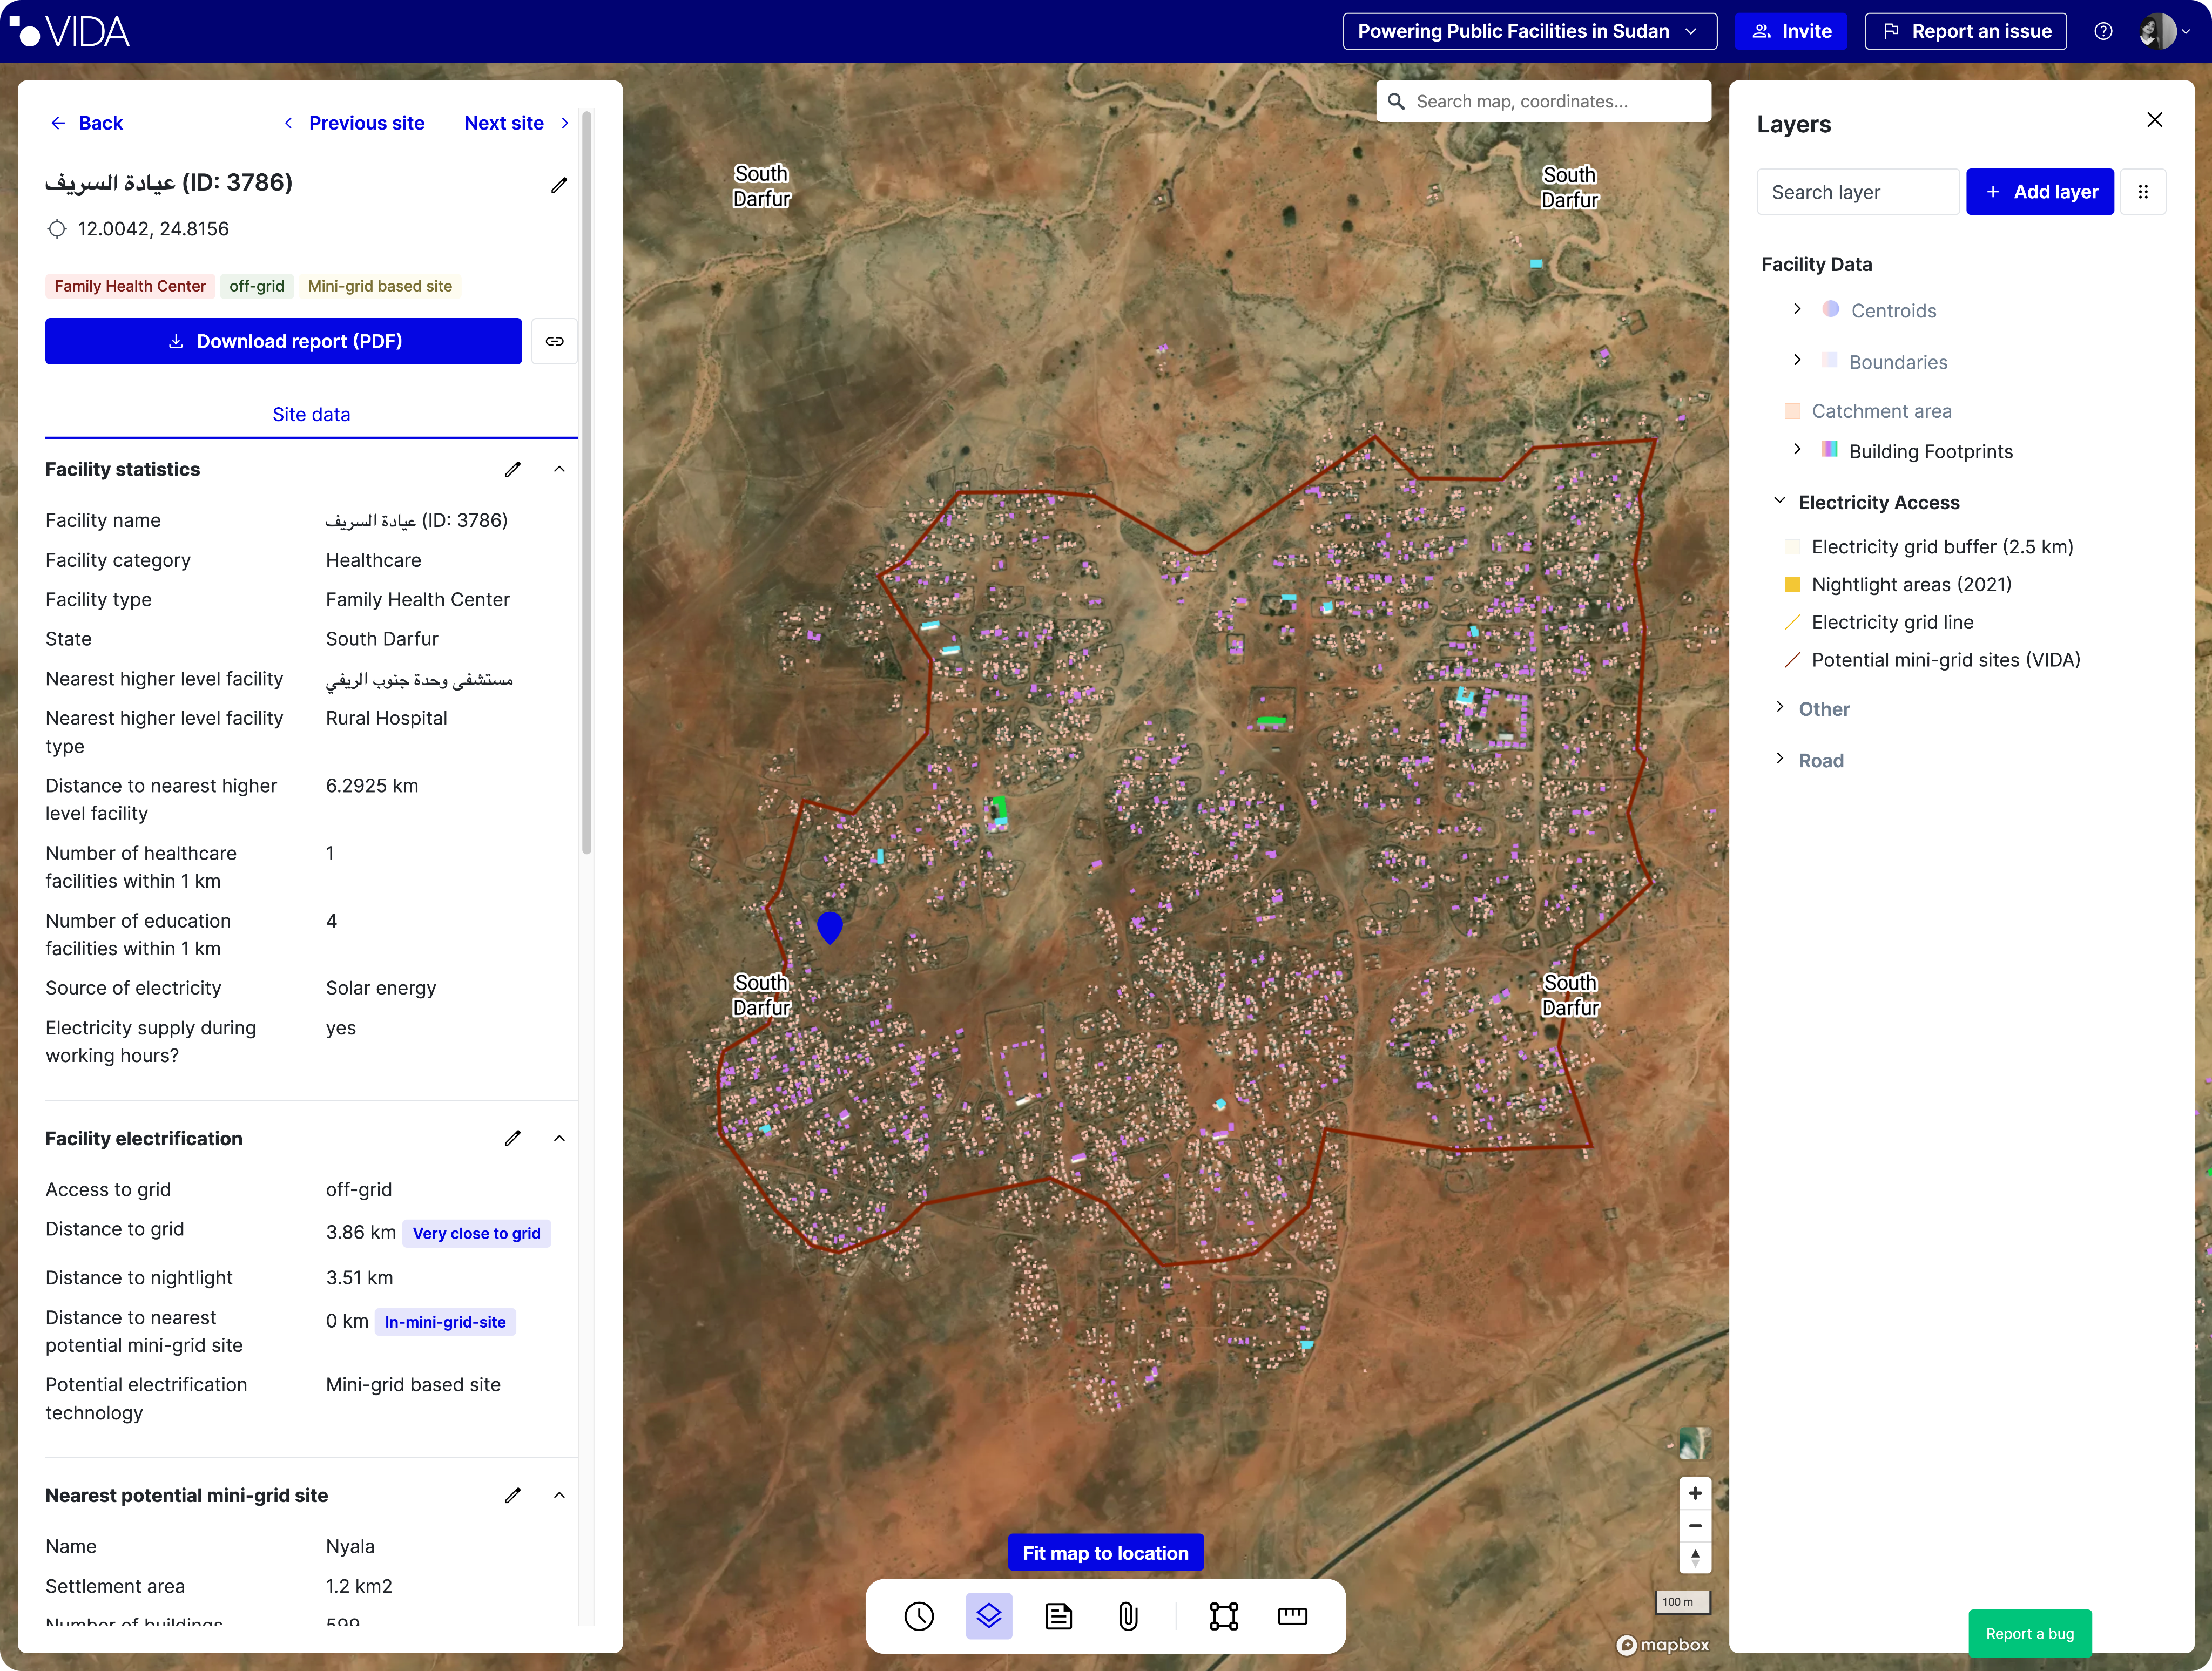2212x1671 pixels.
Task: Toggle the Layers panel icon in the bottom toolbar
Action: click(988, 1616)
